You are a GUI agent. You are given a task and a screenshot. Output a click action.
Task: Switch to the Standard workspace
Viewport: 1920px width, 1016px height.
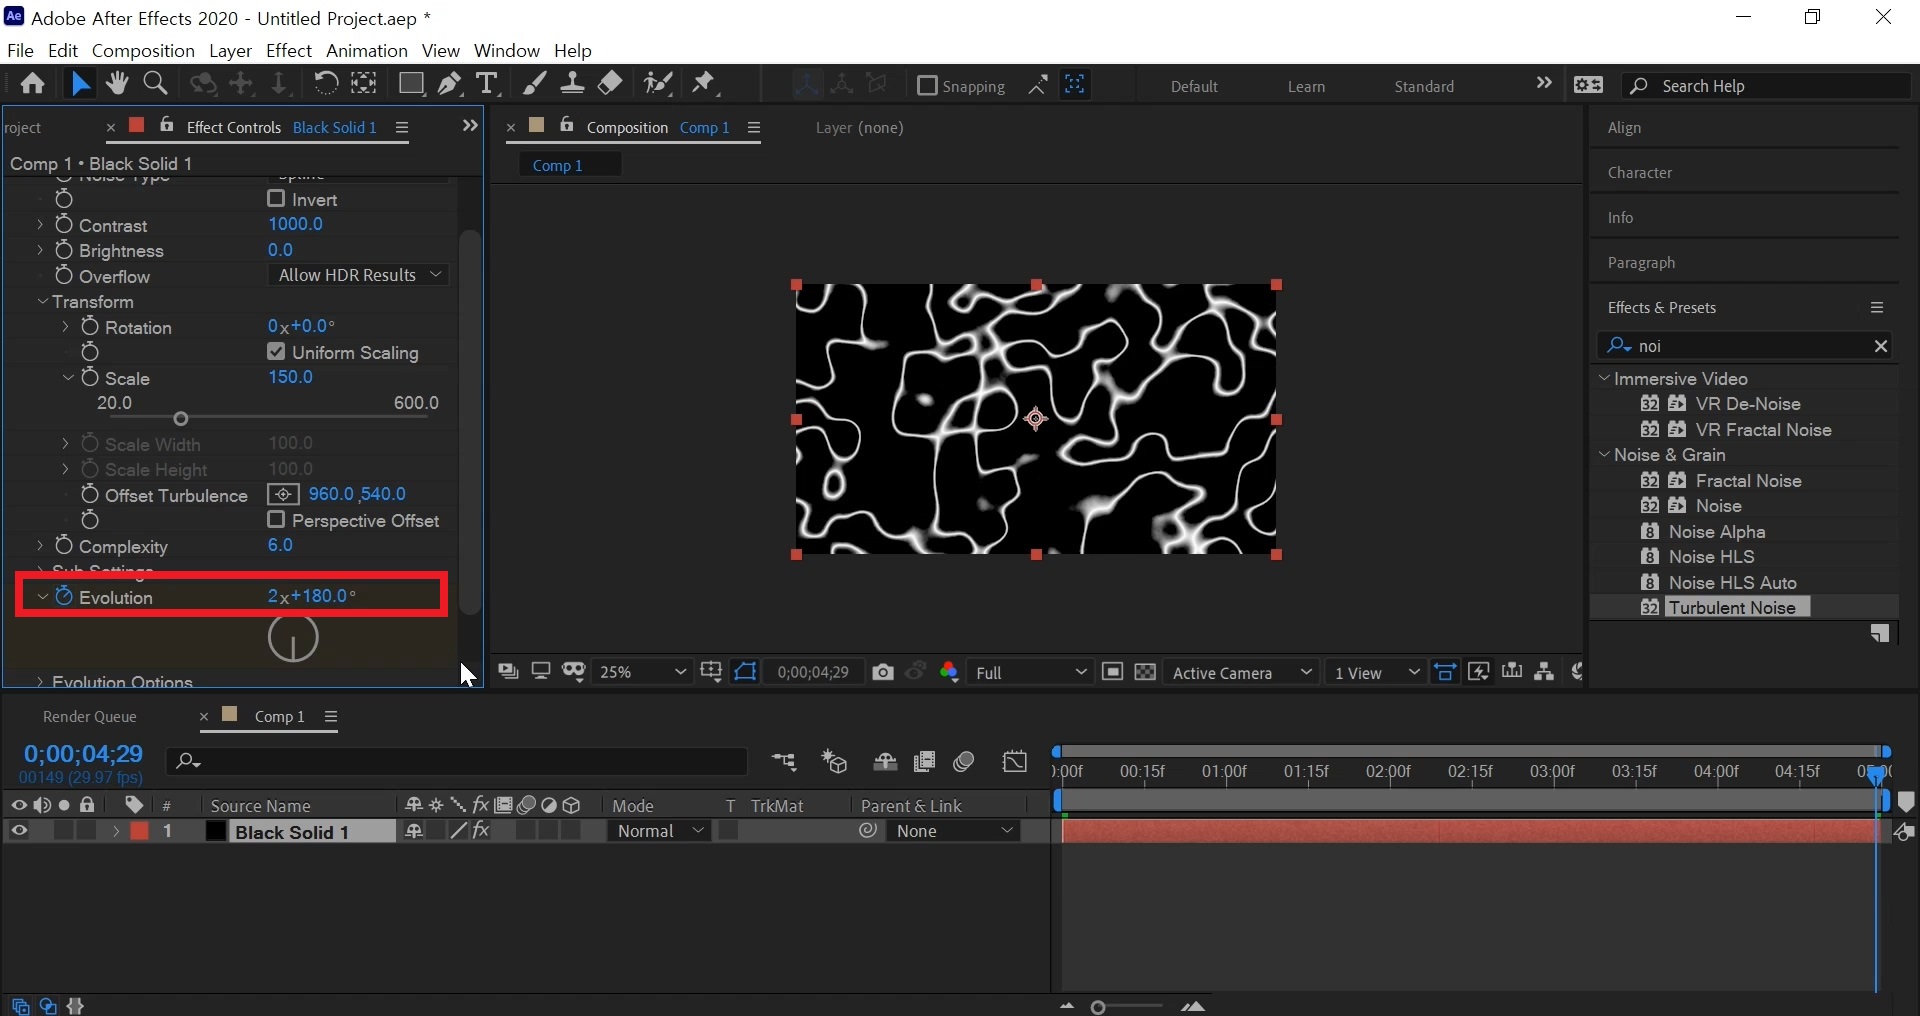click(1424, 86)
